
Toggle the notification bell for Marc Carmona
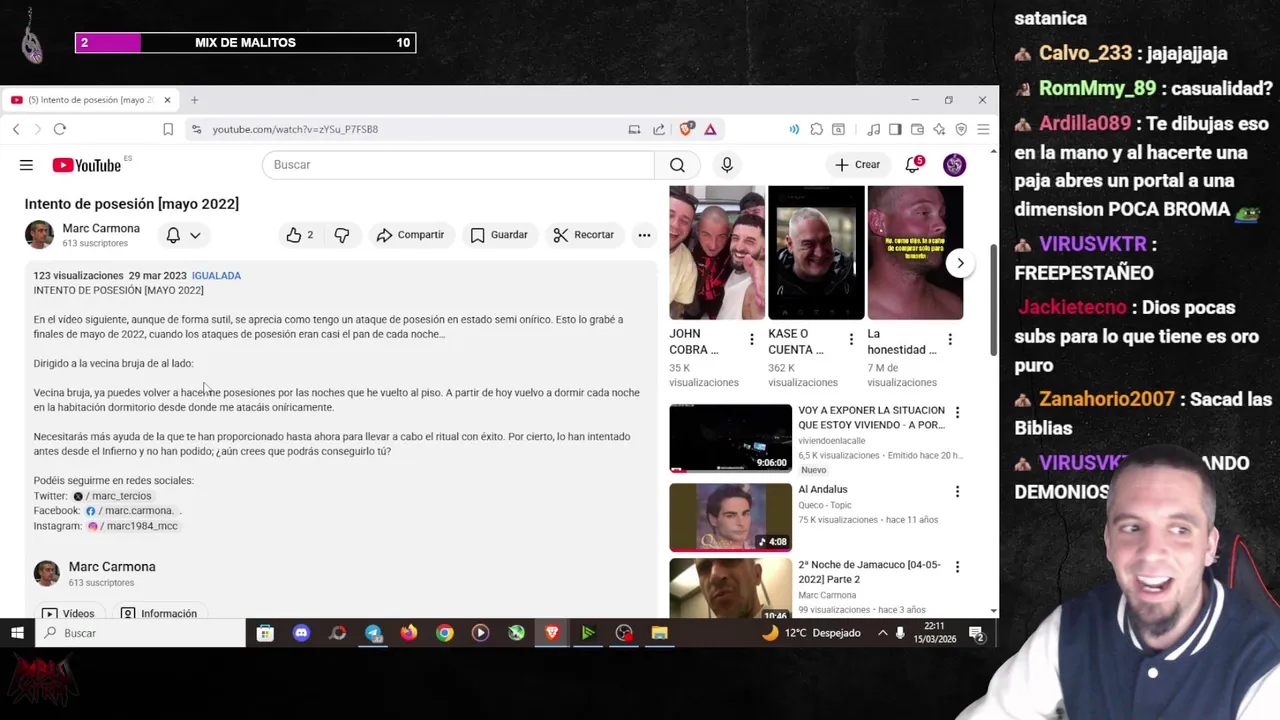[x=173, y=235]
